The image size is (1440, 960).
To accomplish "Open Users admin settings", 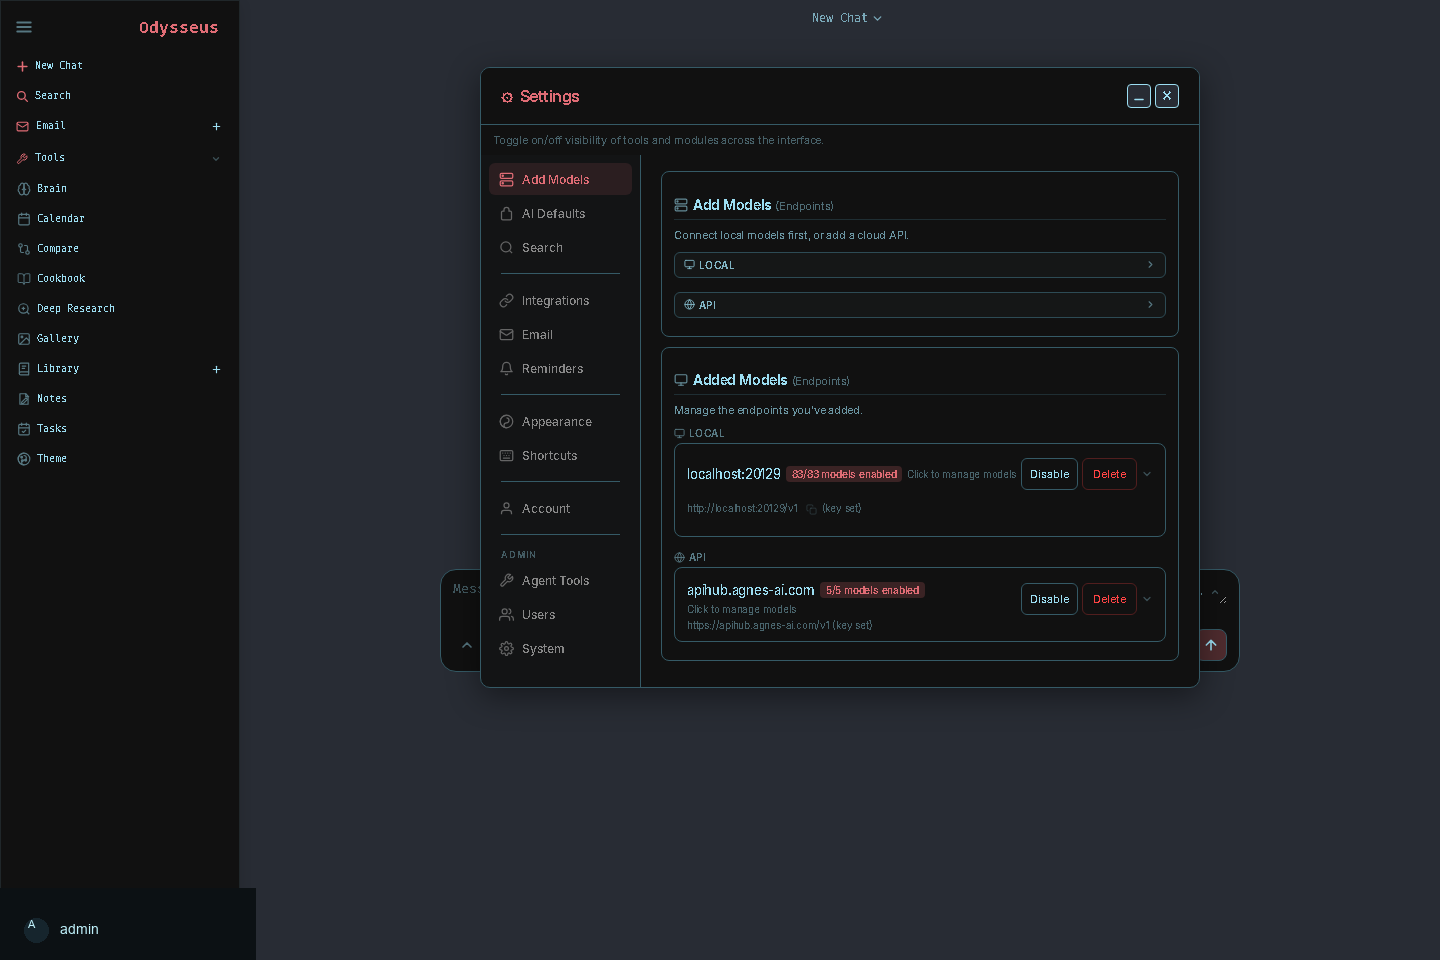I will click(x=560, y=614).
